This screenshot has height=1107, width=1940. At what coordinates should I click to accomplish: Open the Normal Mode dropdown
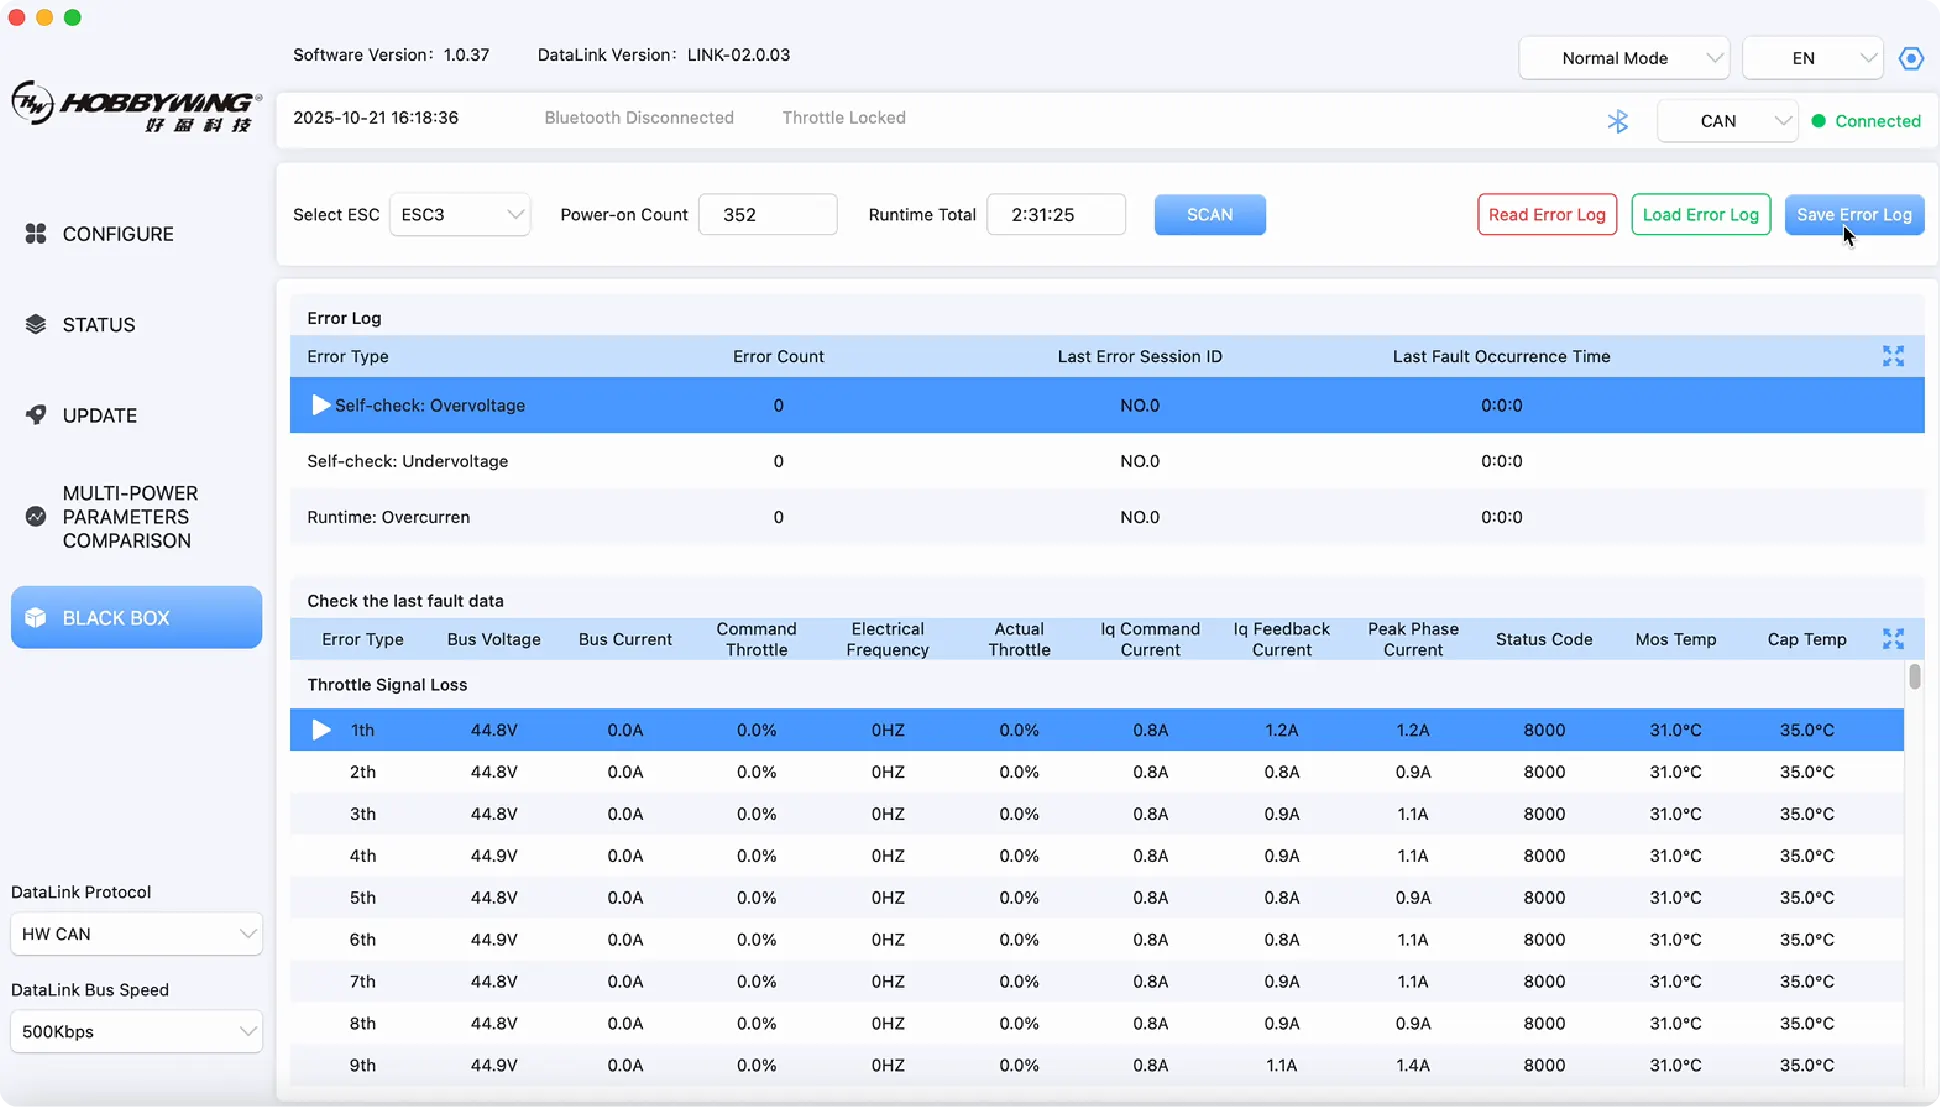click(1624, 58)
